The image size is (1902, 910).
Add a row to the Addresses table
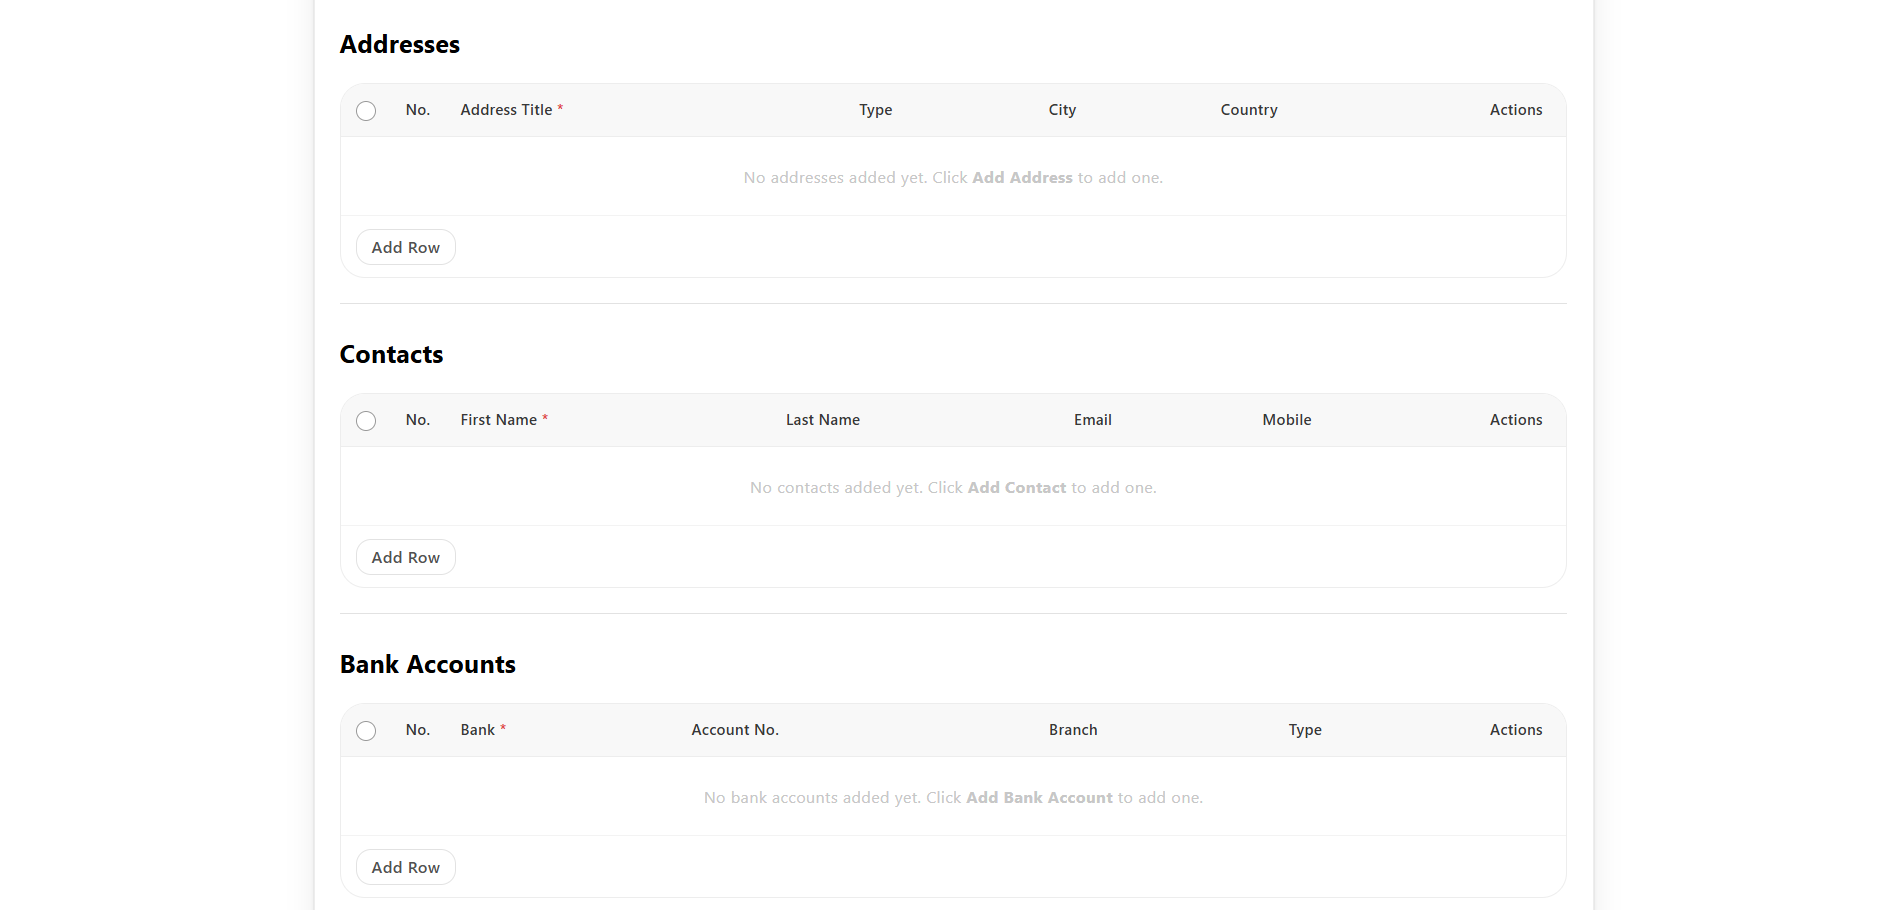406,247
